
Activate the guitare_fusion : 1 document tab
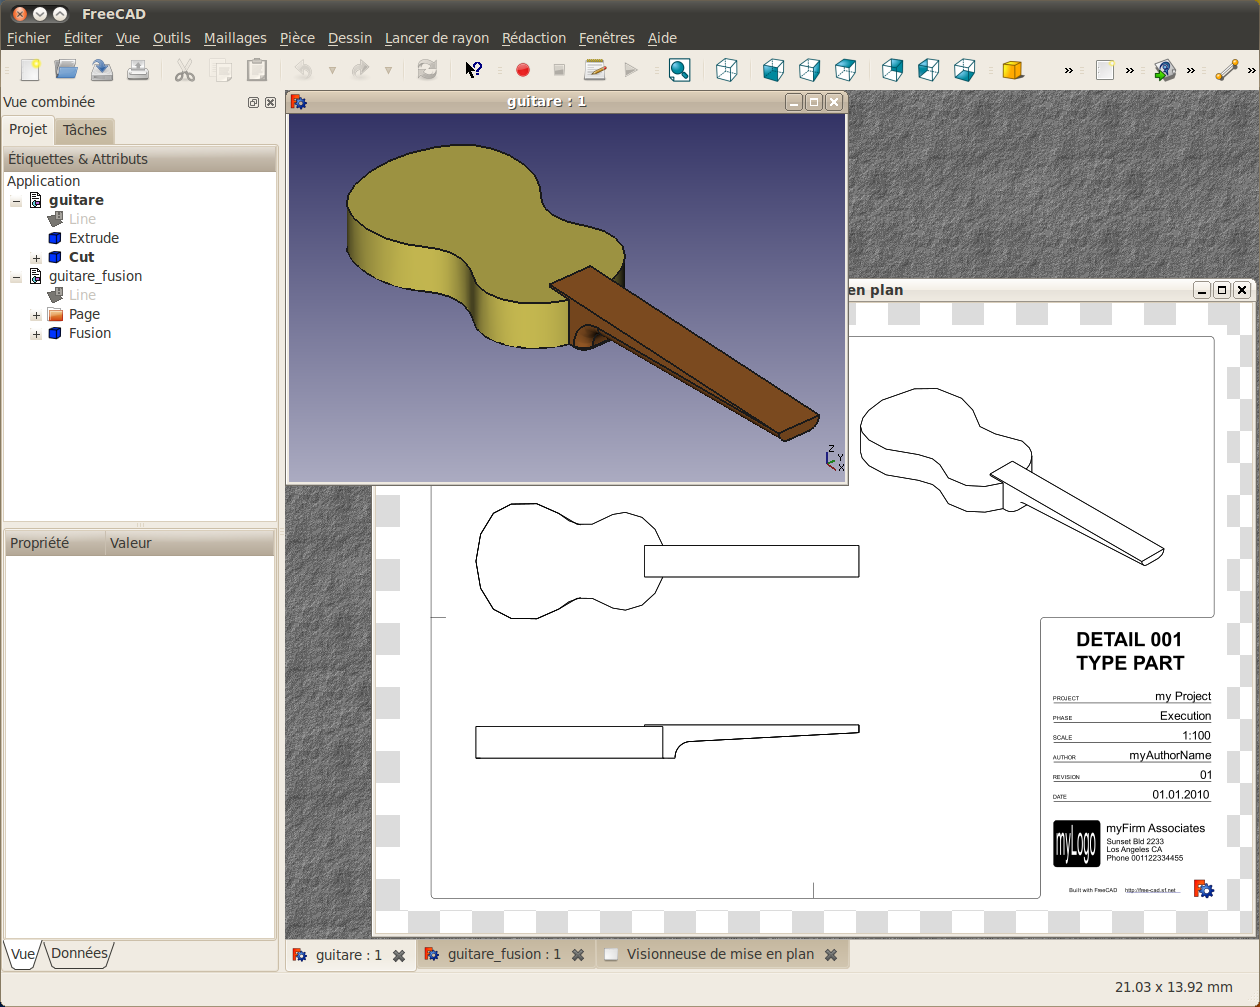(504, 955)
